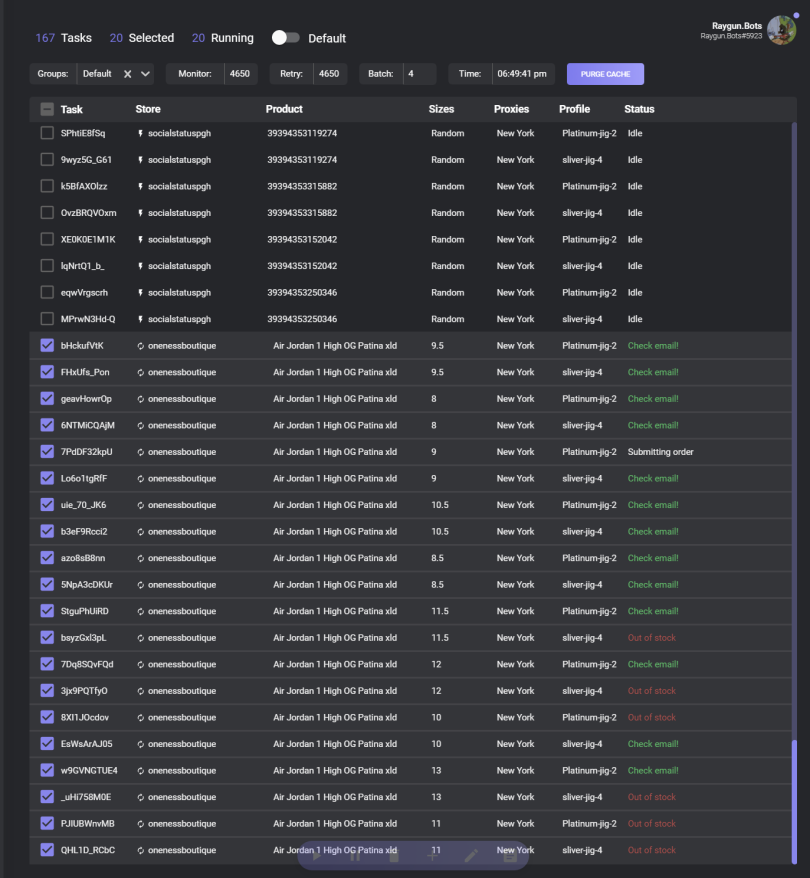Uncheck the geavHowrOp task checkbox
810x878 pixels.
click(47, 399)
